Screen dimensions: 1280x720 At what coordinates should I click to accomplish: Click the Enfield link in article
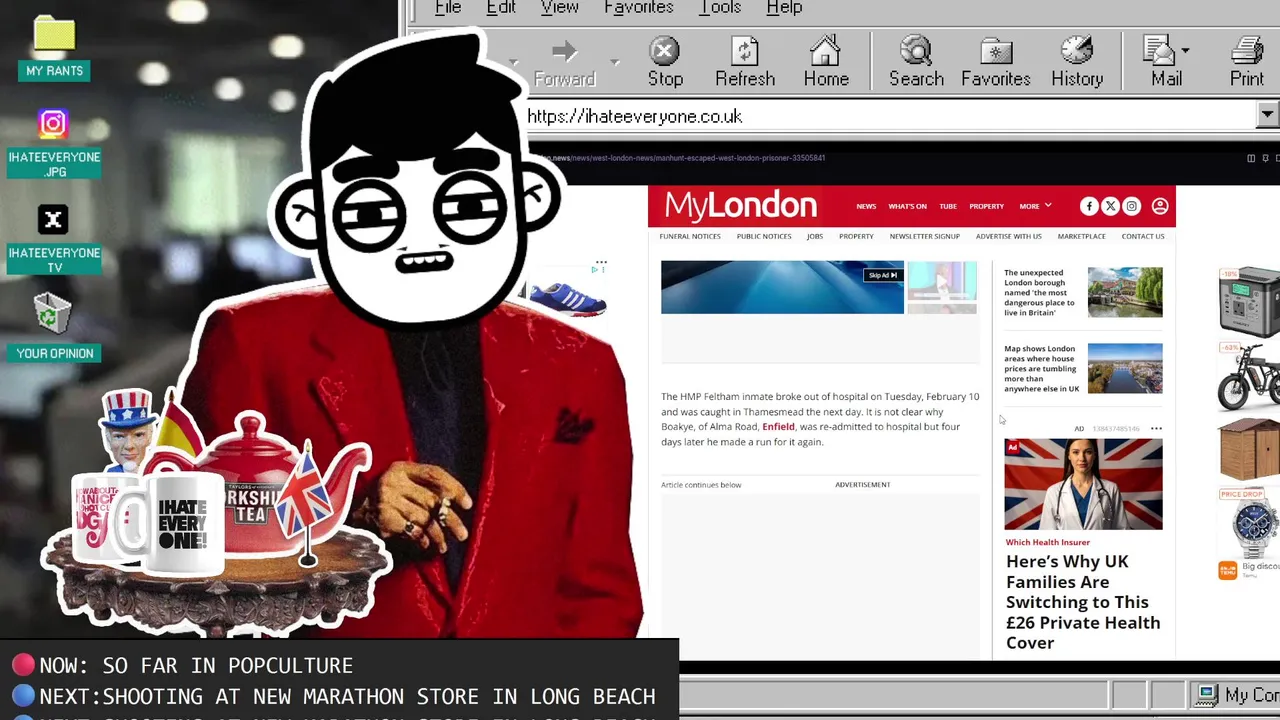(778, 427)
